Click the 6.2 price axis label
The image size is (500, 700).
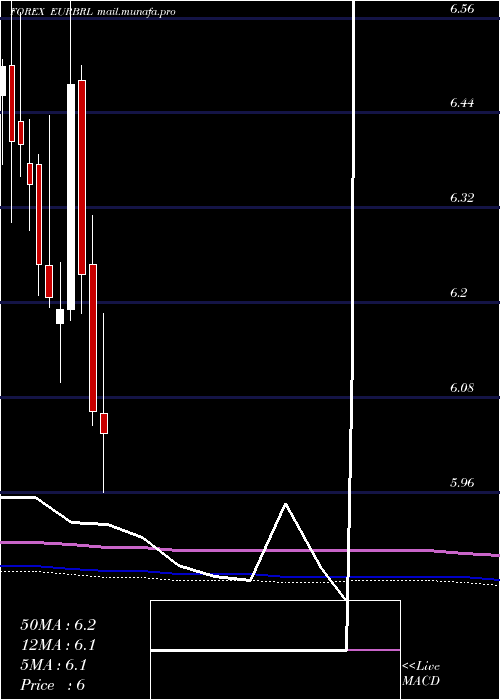(x=459, y=292)
